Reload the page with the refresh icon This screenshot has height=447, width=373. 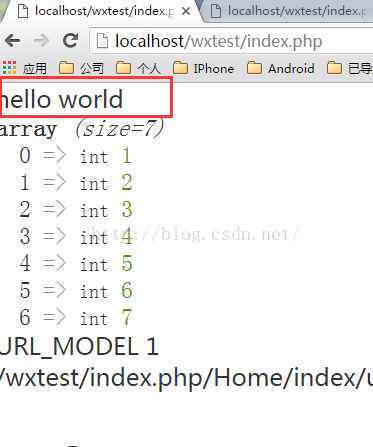coord(71,41)
